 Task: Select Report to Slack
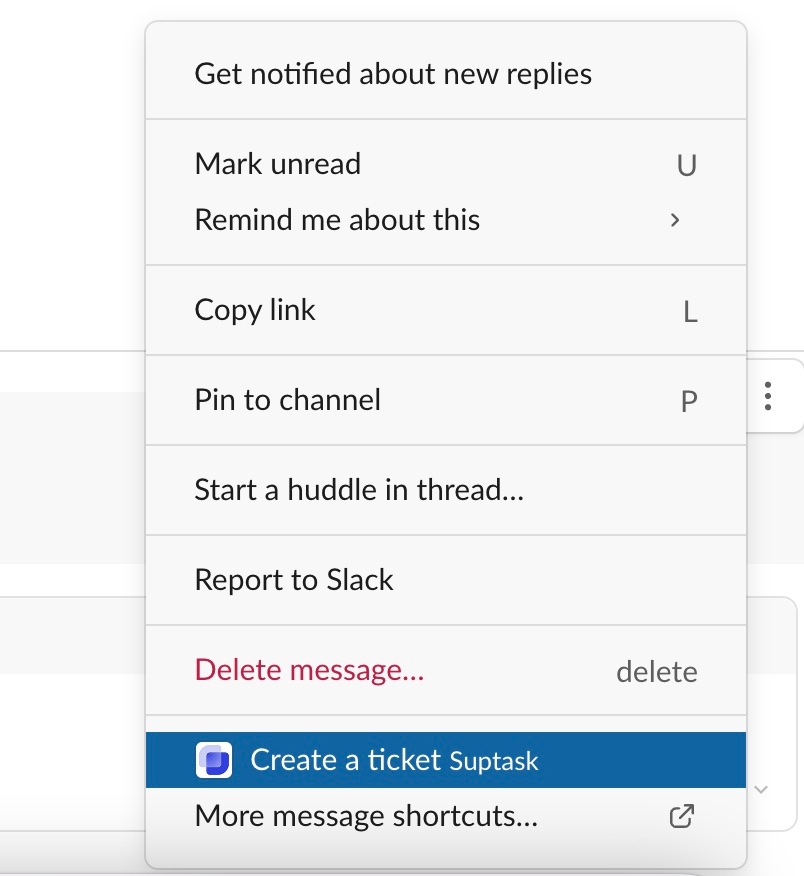pyautogui.click(x=294, y=580)
